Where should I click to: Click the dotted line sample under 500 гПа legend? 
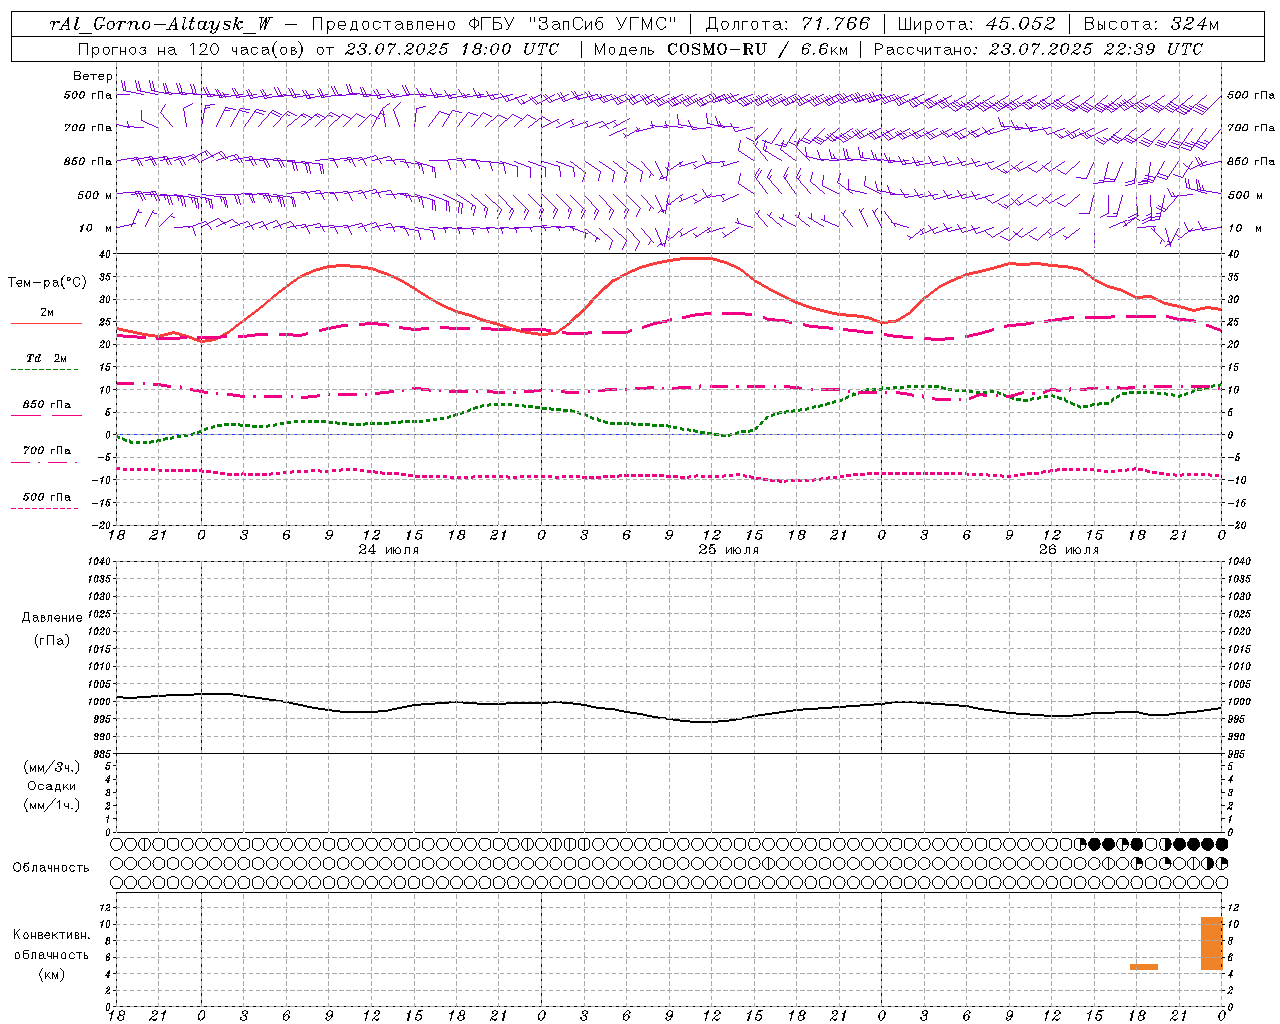[46, 508]
